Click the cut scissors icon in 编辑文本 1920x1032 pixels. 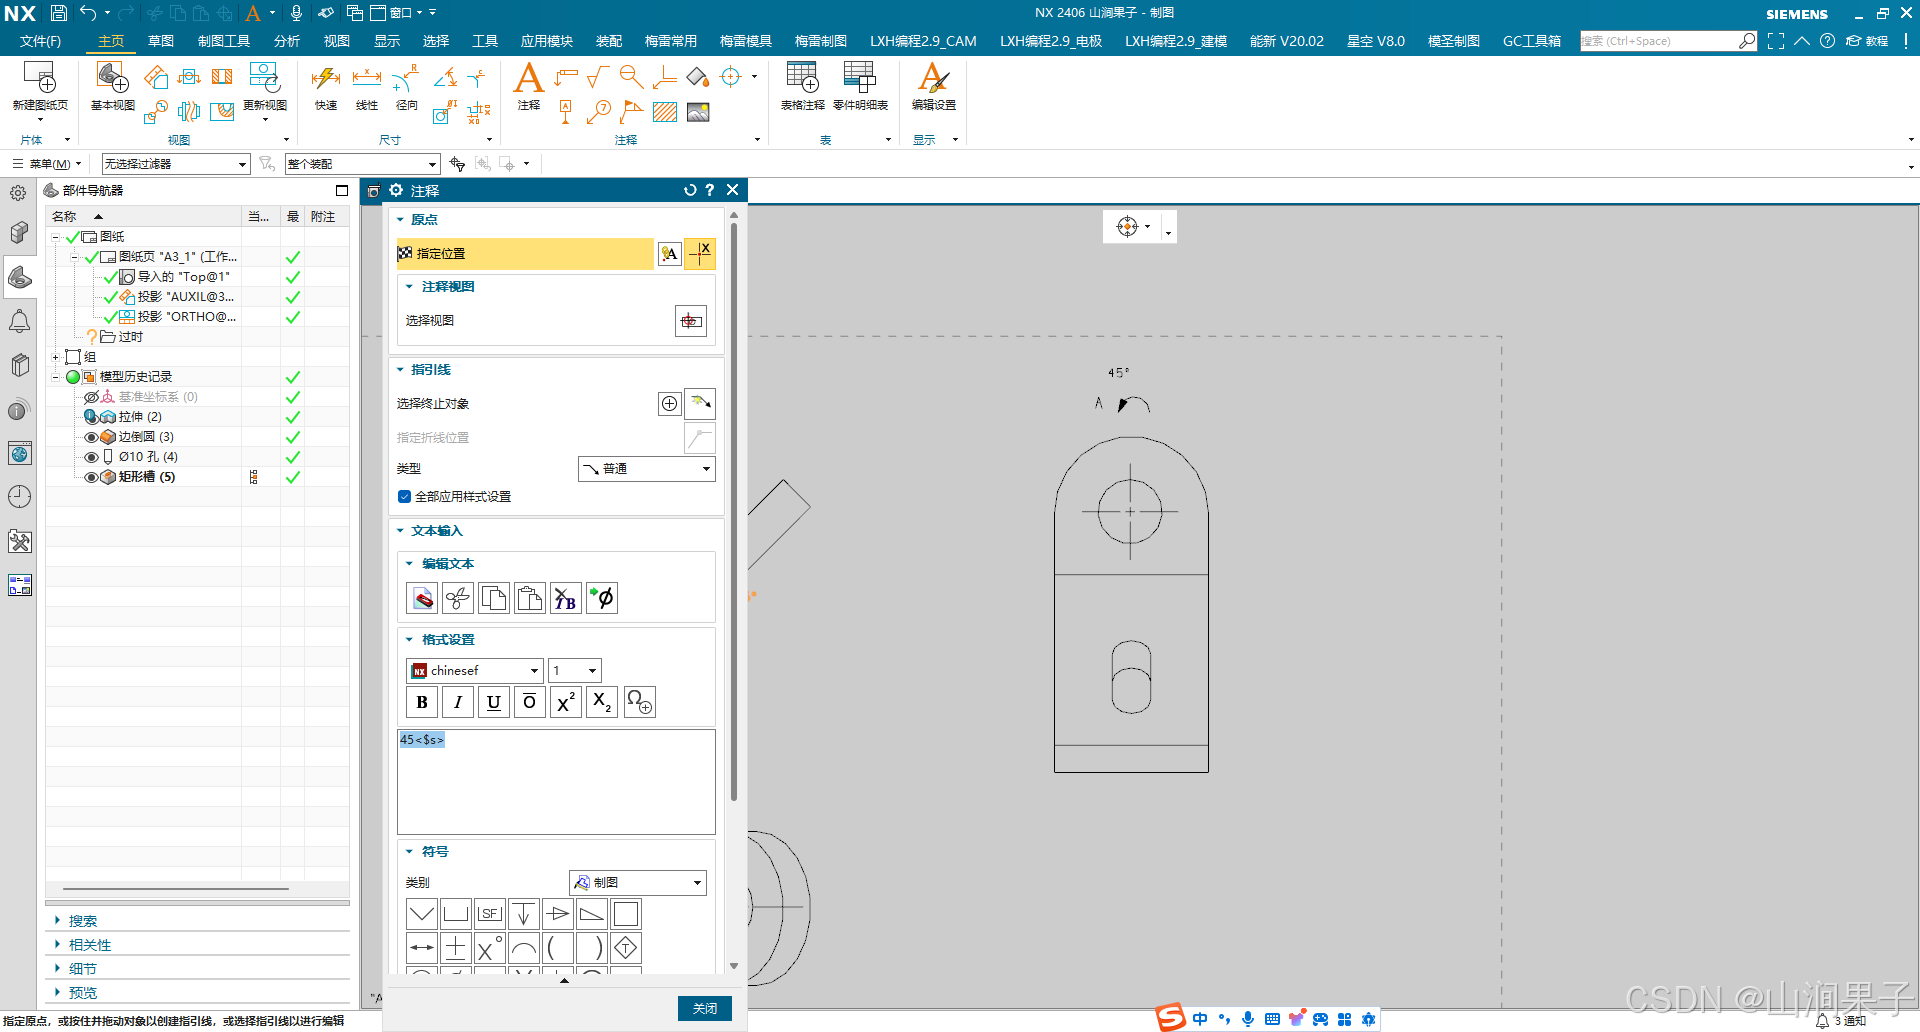pyautogui.click(x=458, y=598)
